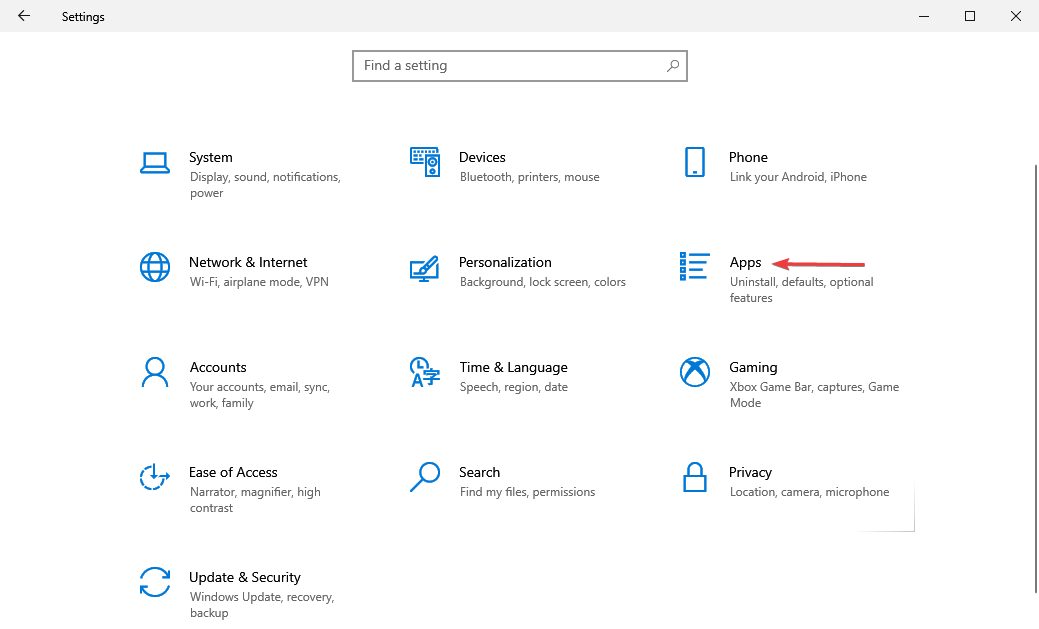Click the Personalization brush icon
This screenshot has height=629, width=1039.
coord(424,267)
